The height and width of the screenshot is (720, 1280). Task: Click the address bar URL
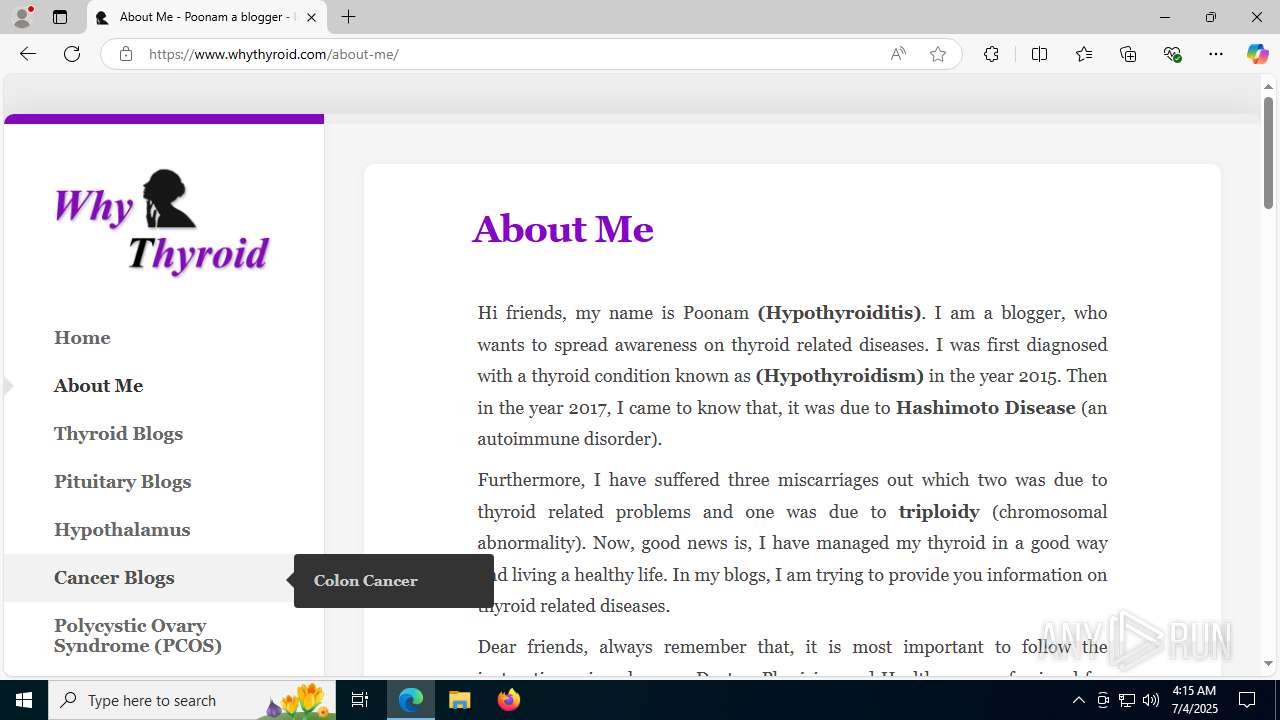click(x=273, y=54)
